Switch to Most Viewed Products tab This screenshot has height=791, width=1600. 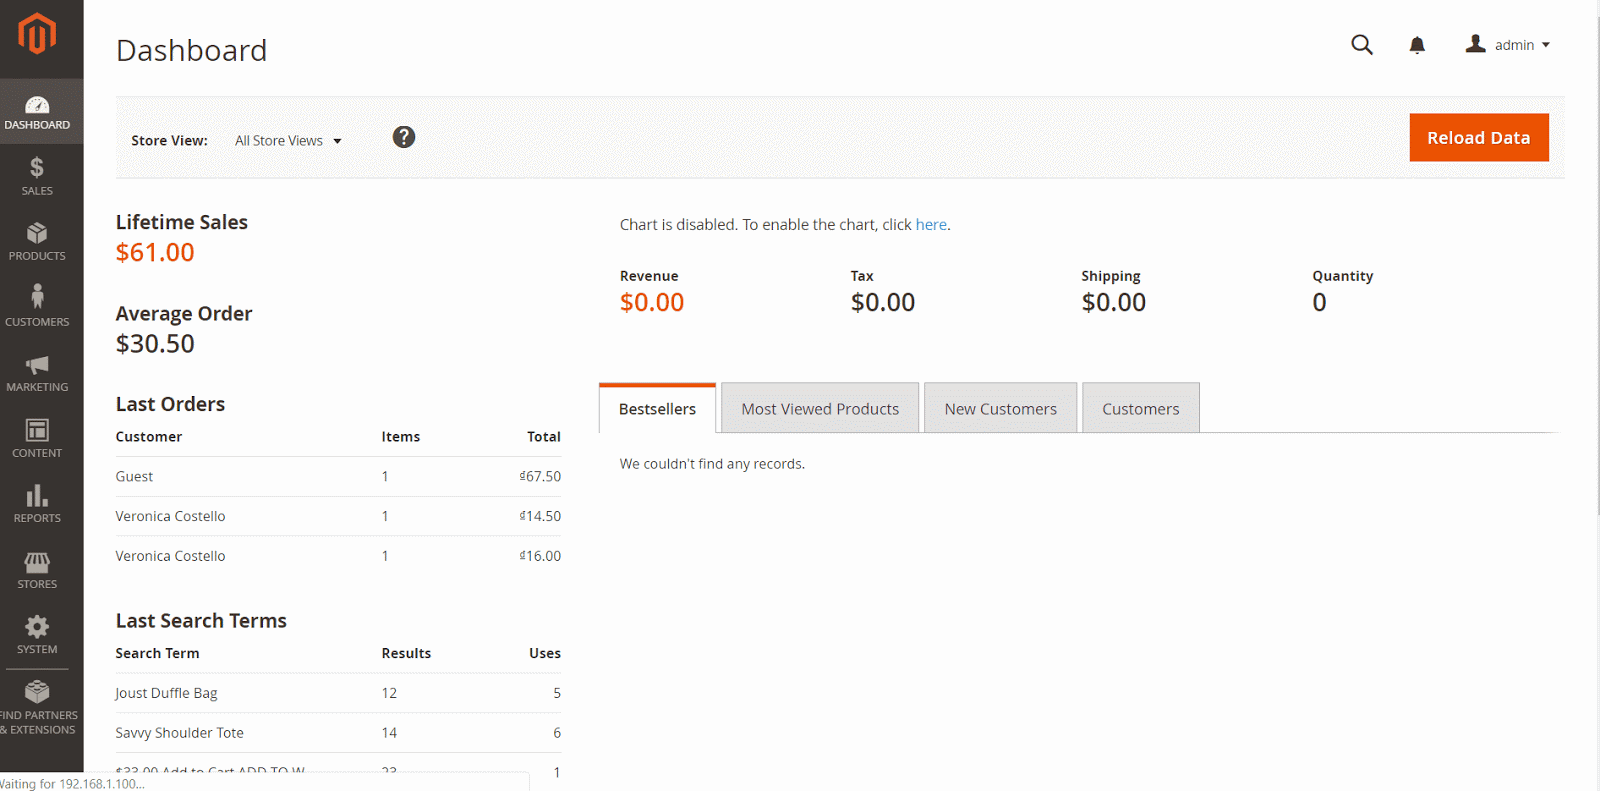[819, 409]
